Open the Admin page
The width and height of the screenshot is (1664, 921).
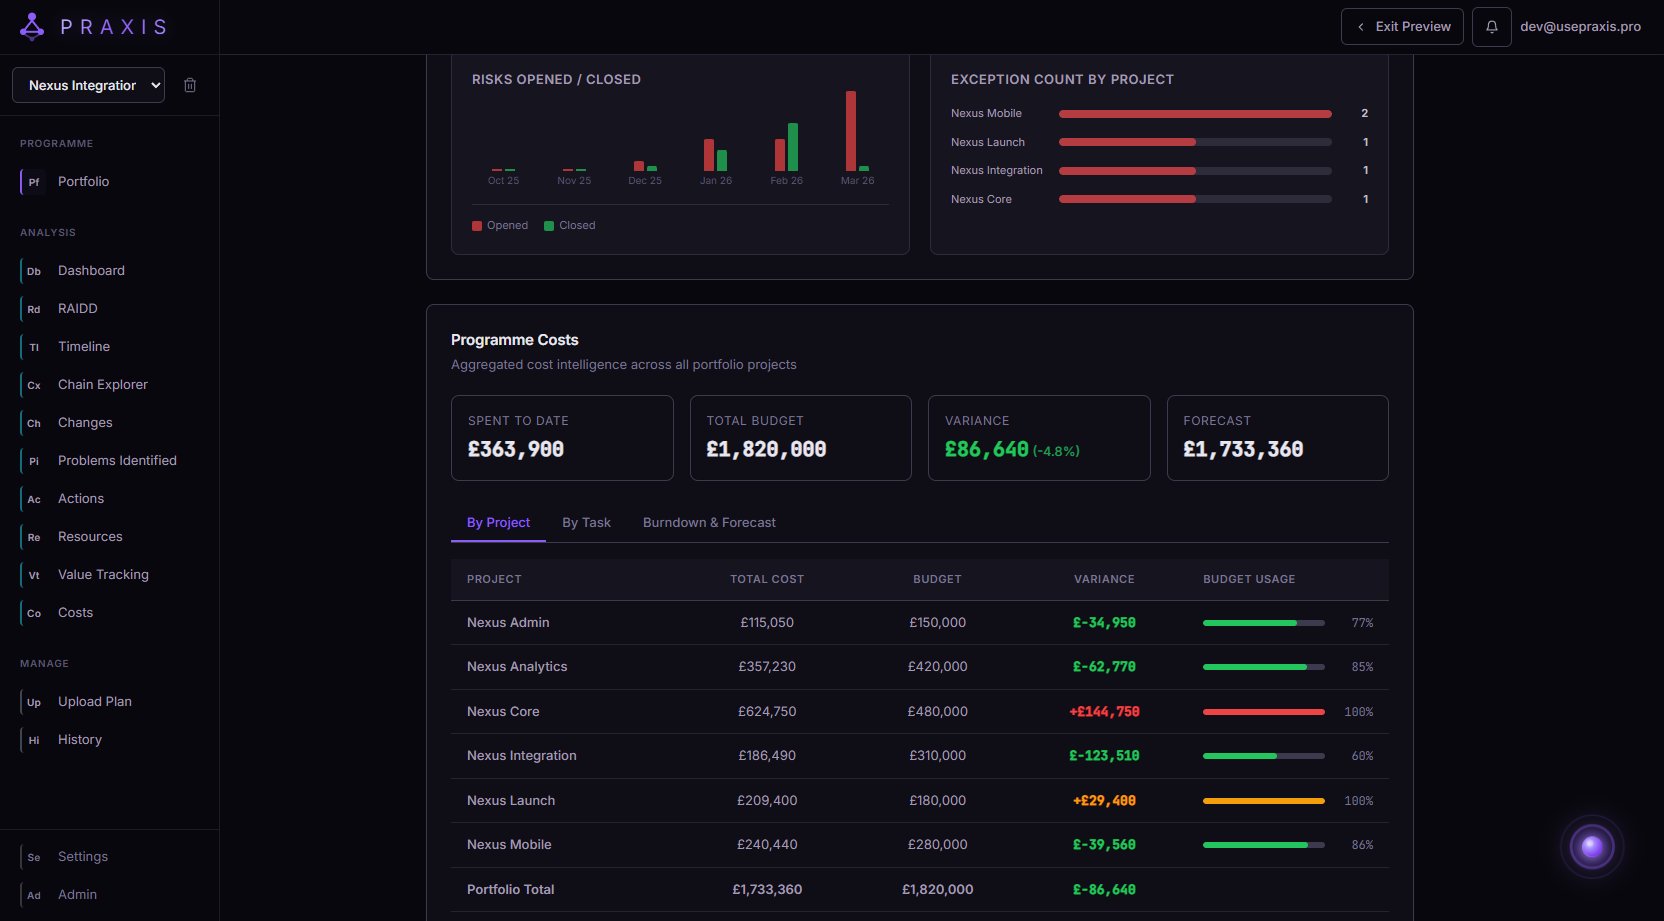tap(77, 894)
